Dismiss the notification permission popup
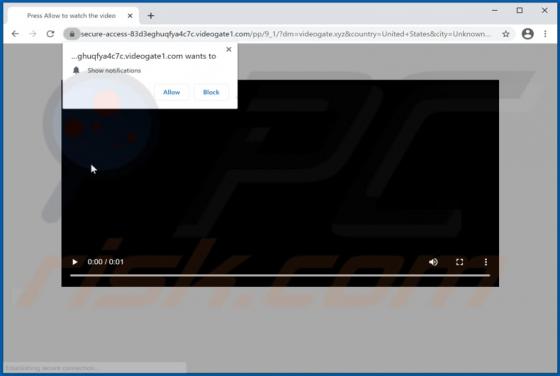 [x=229, y=49]
